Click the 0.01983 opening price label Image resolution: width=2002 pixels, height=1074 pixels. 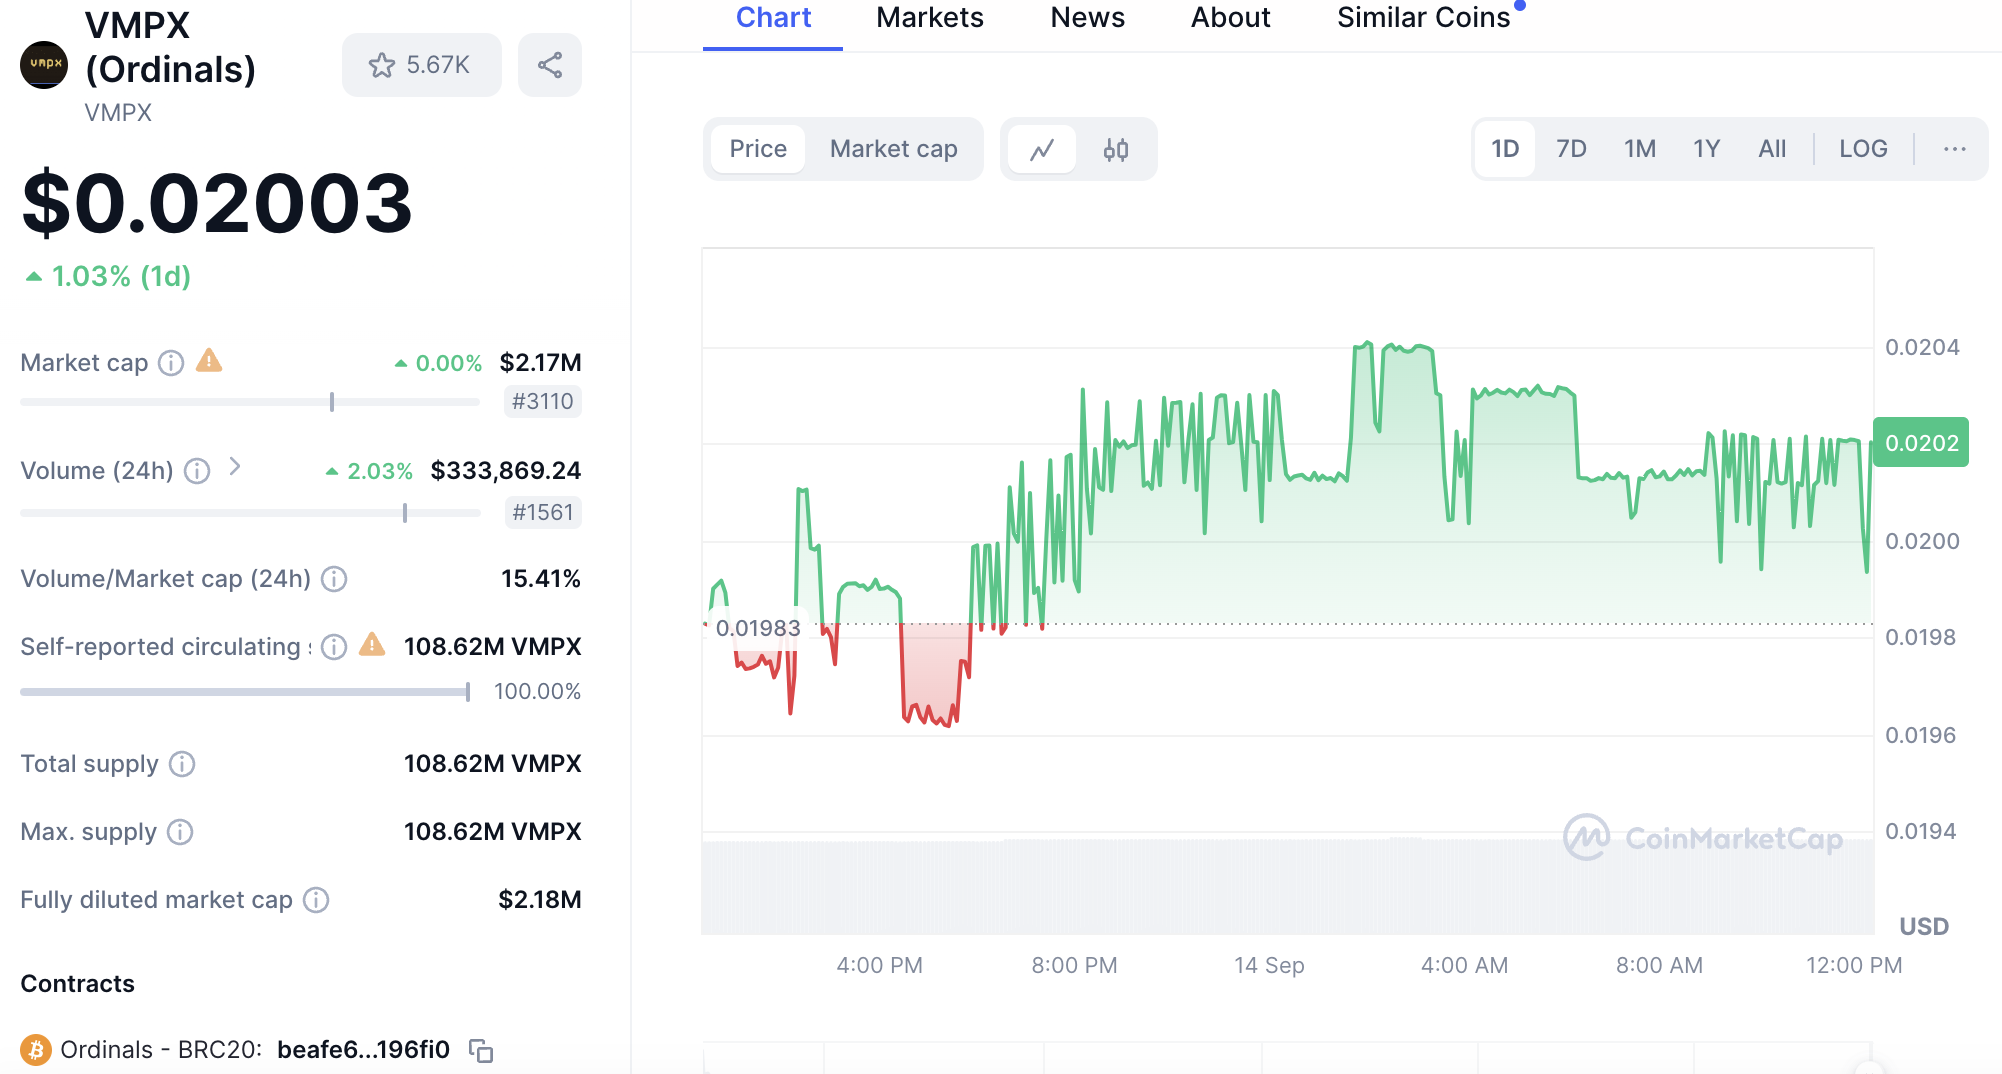tap(758, 628)
